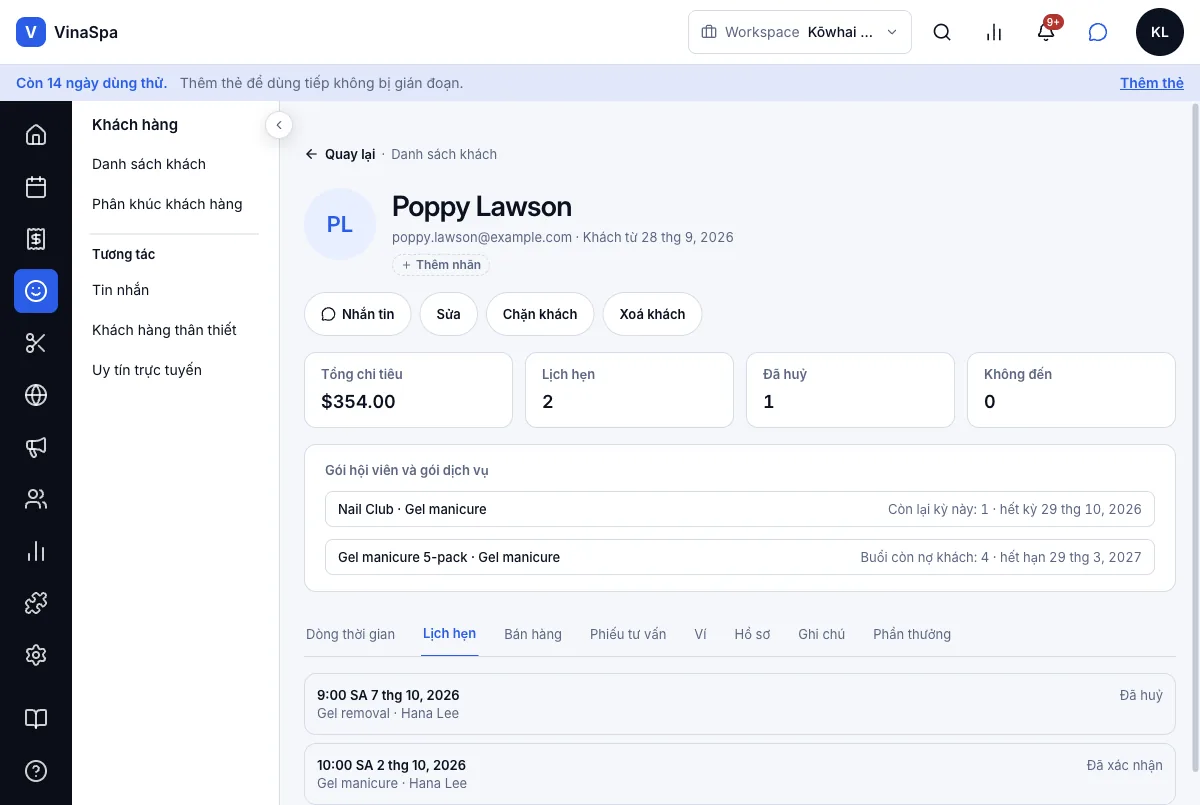Open the help question mark icon
1200x805 pixels.
pos(36,771)
